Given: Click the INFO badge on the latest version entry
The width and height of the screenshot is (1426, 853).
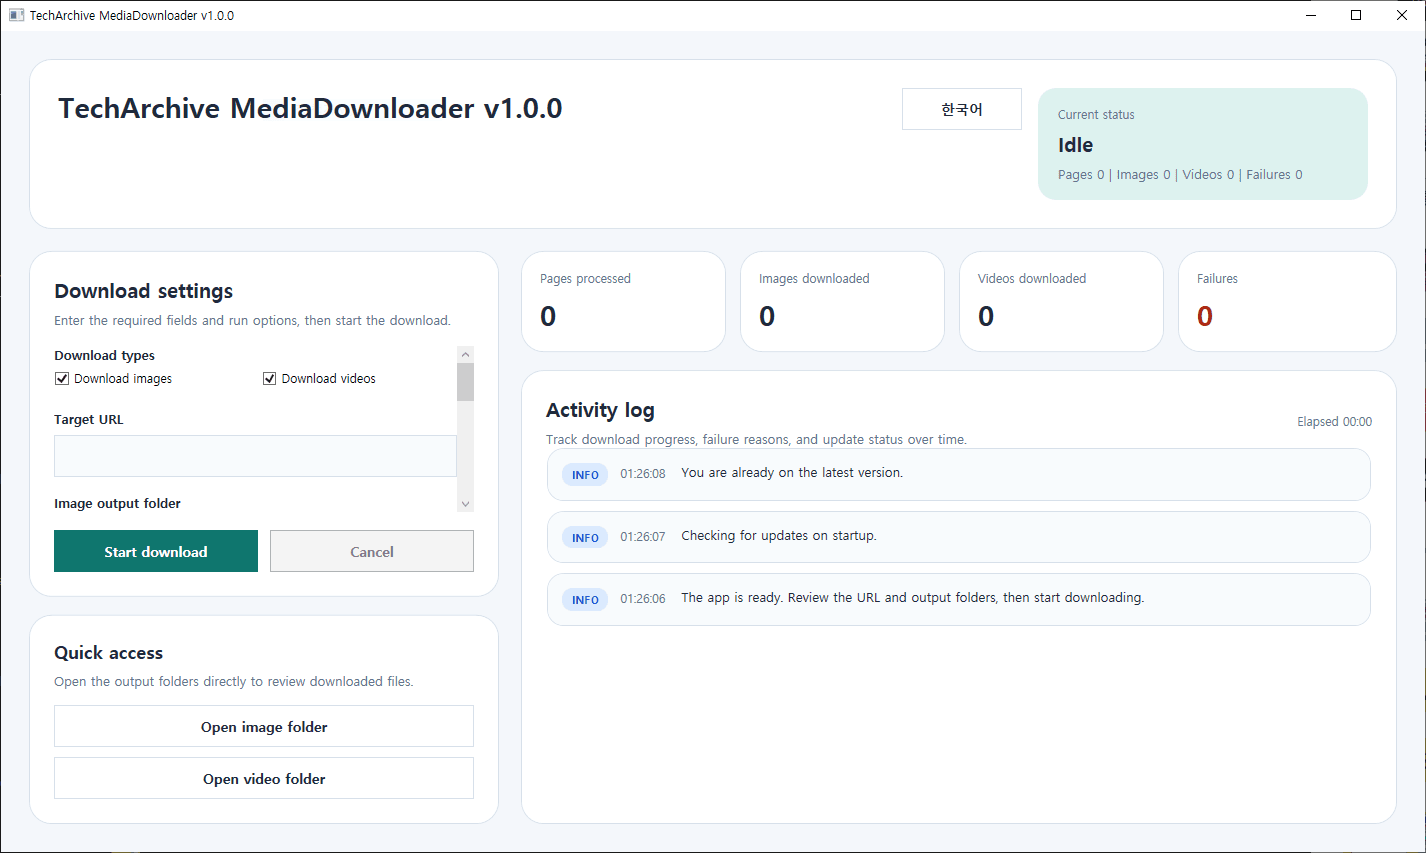Looking at the screenshot, I should point(585,475).
